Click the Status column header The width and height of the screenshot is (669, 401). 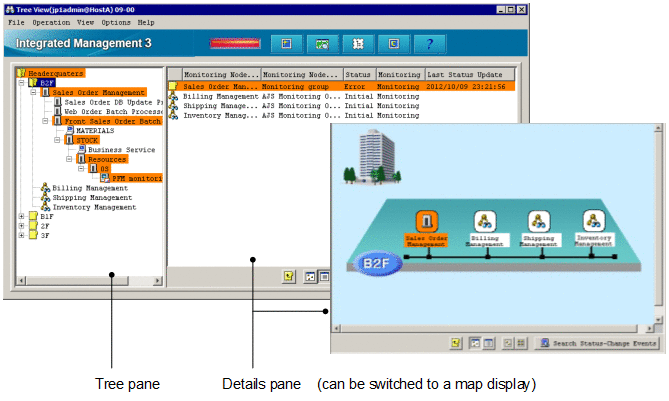[358, 75]
